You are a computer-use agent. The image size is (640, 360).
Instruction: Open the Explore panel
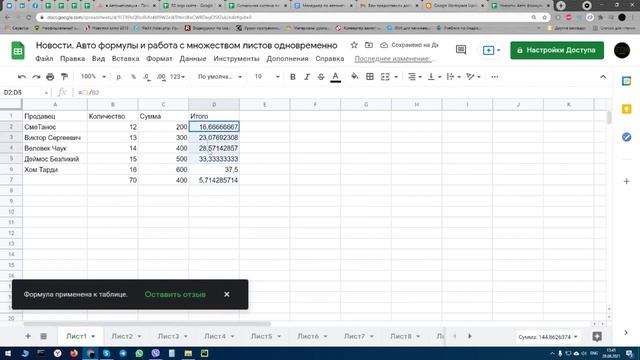597,337
